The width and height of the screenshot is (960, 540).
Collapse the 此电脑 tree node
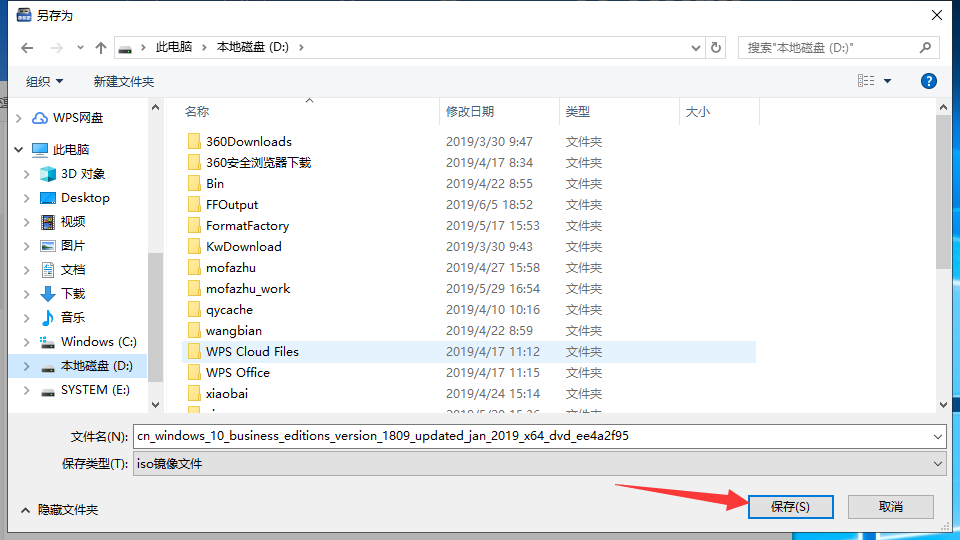(18, 150)
